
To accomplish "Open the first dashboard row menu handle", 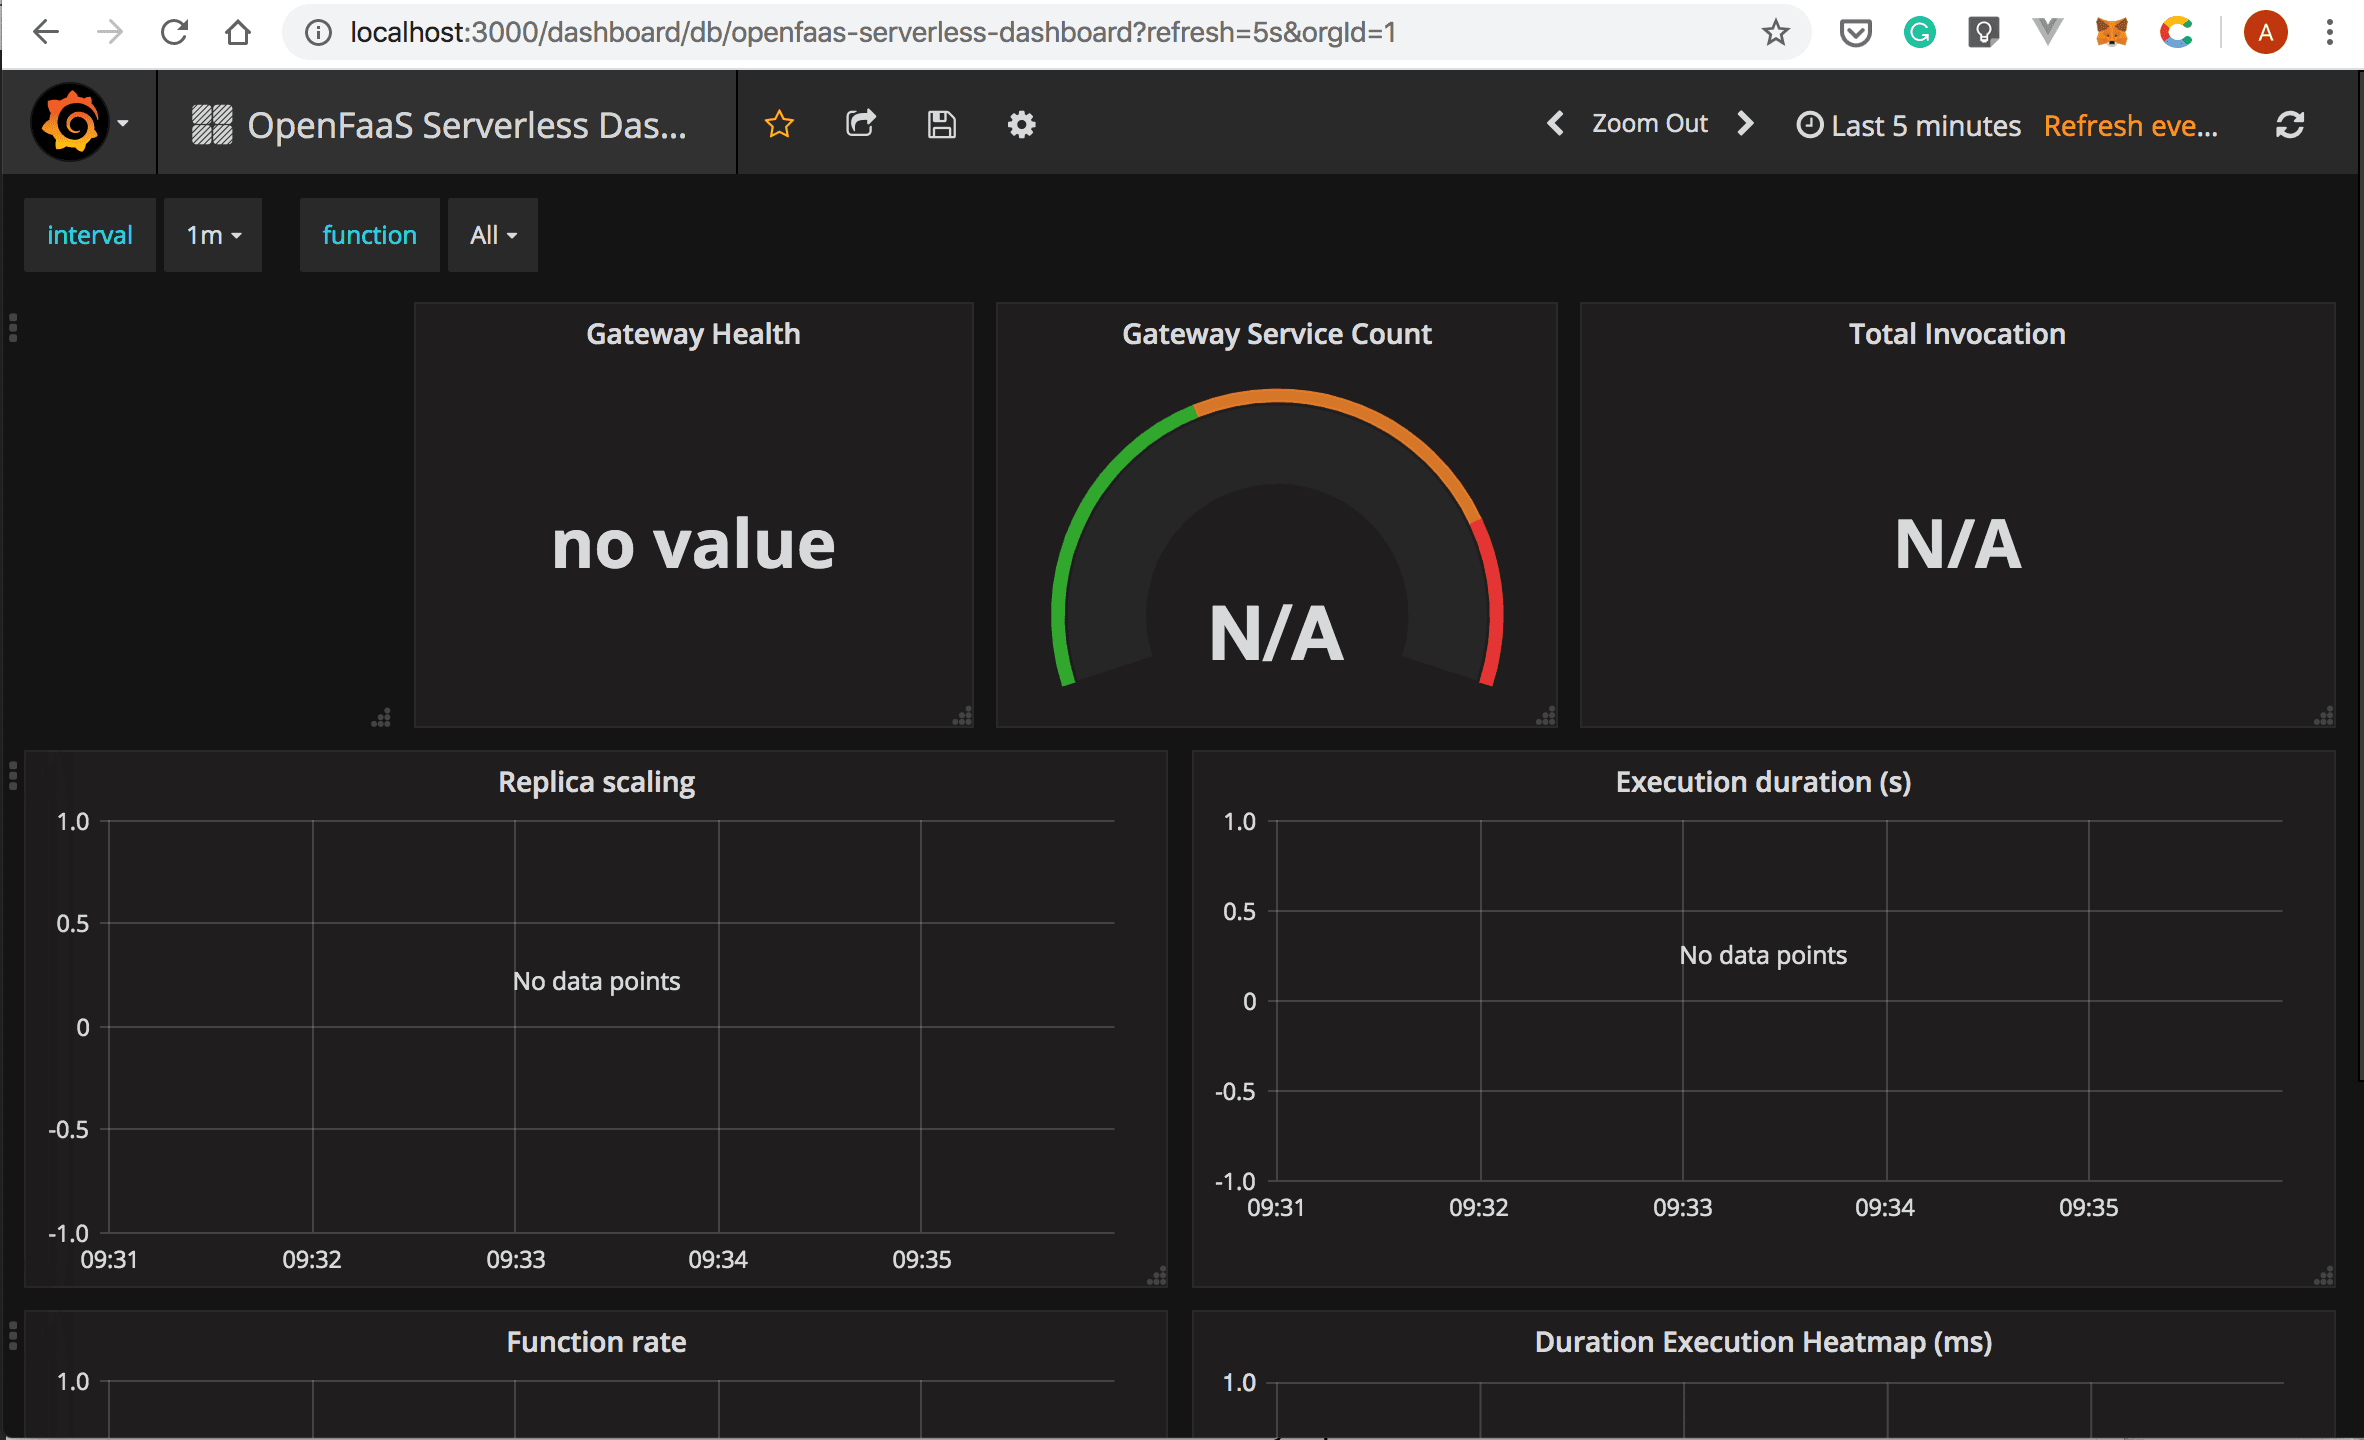I will click(13, 327).
